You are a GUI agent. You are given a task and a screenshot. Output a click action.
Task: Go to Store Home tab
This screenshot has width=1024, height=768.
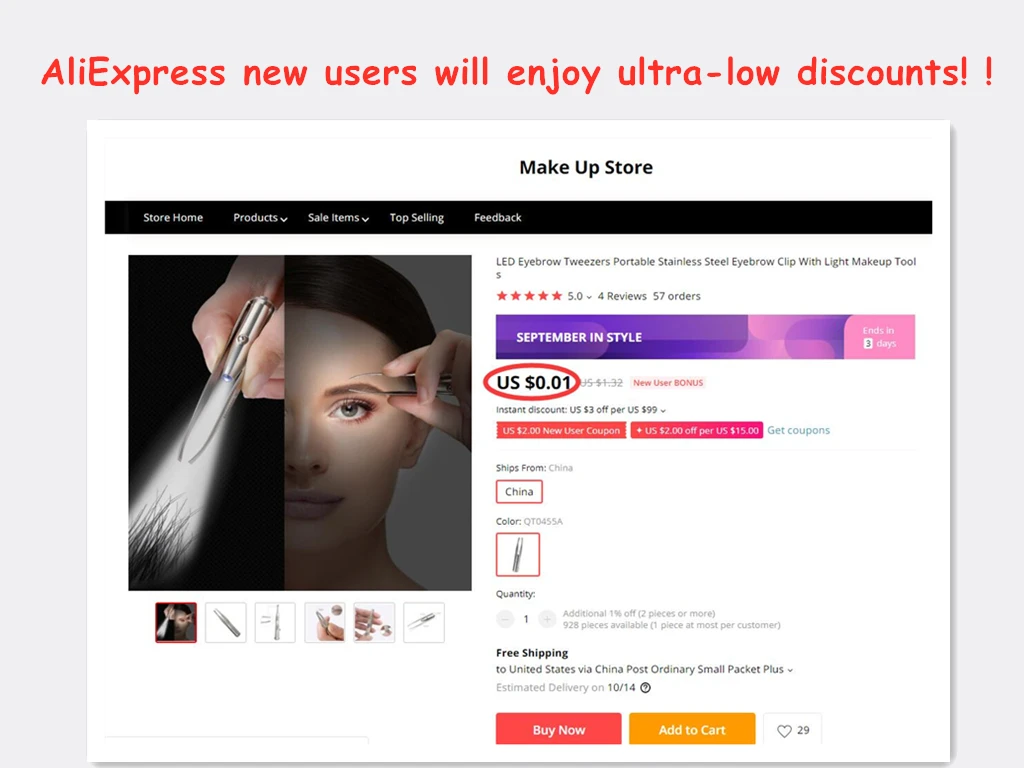coord(173,217)
